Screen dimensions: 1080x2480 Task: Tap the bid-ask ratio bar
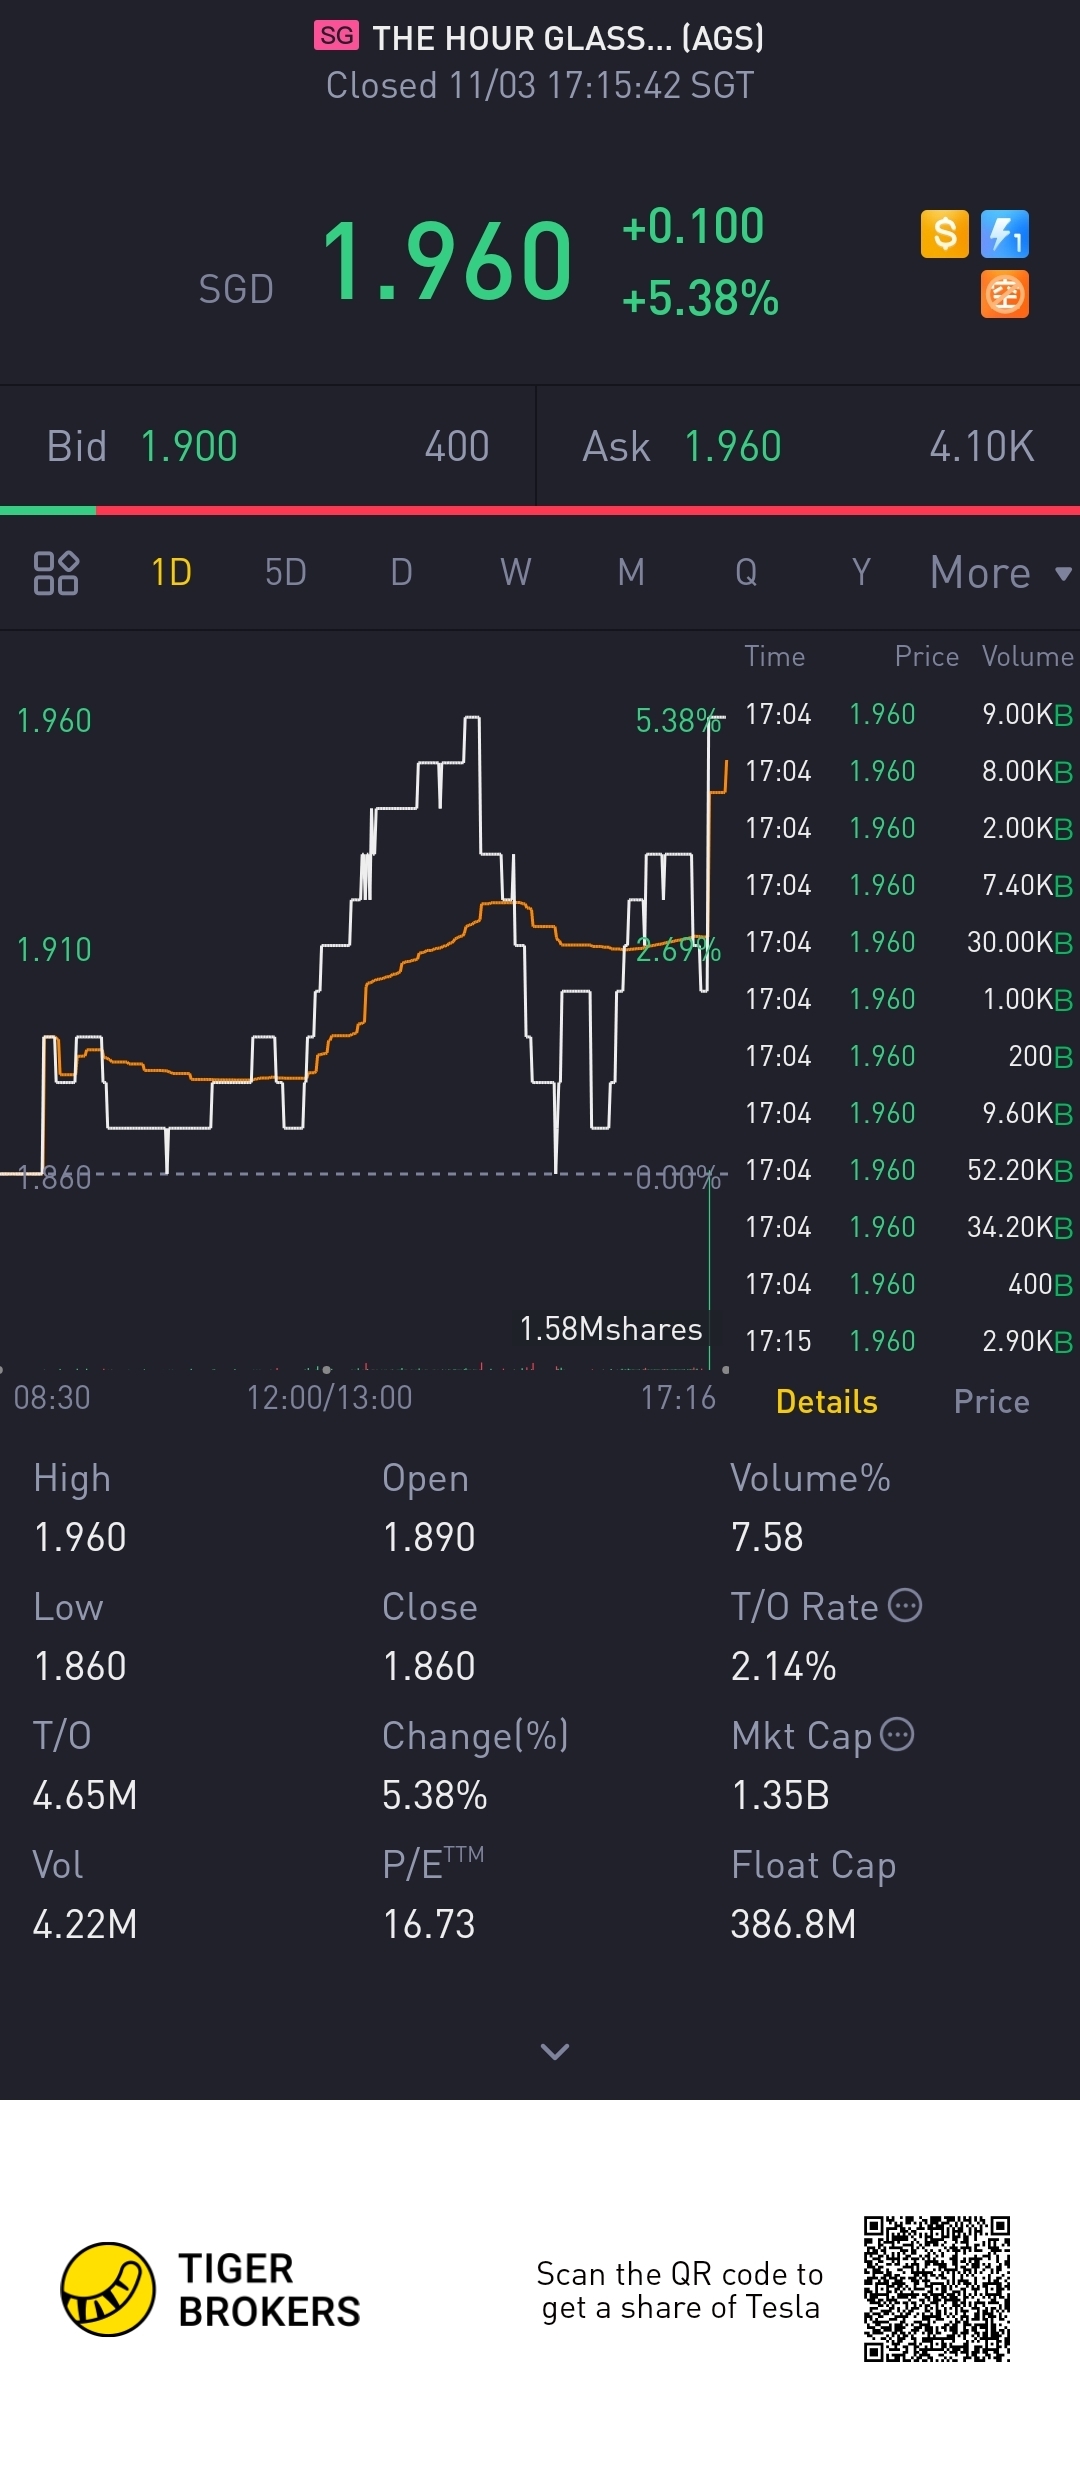point(540,511)
